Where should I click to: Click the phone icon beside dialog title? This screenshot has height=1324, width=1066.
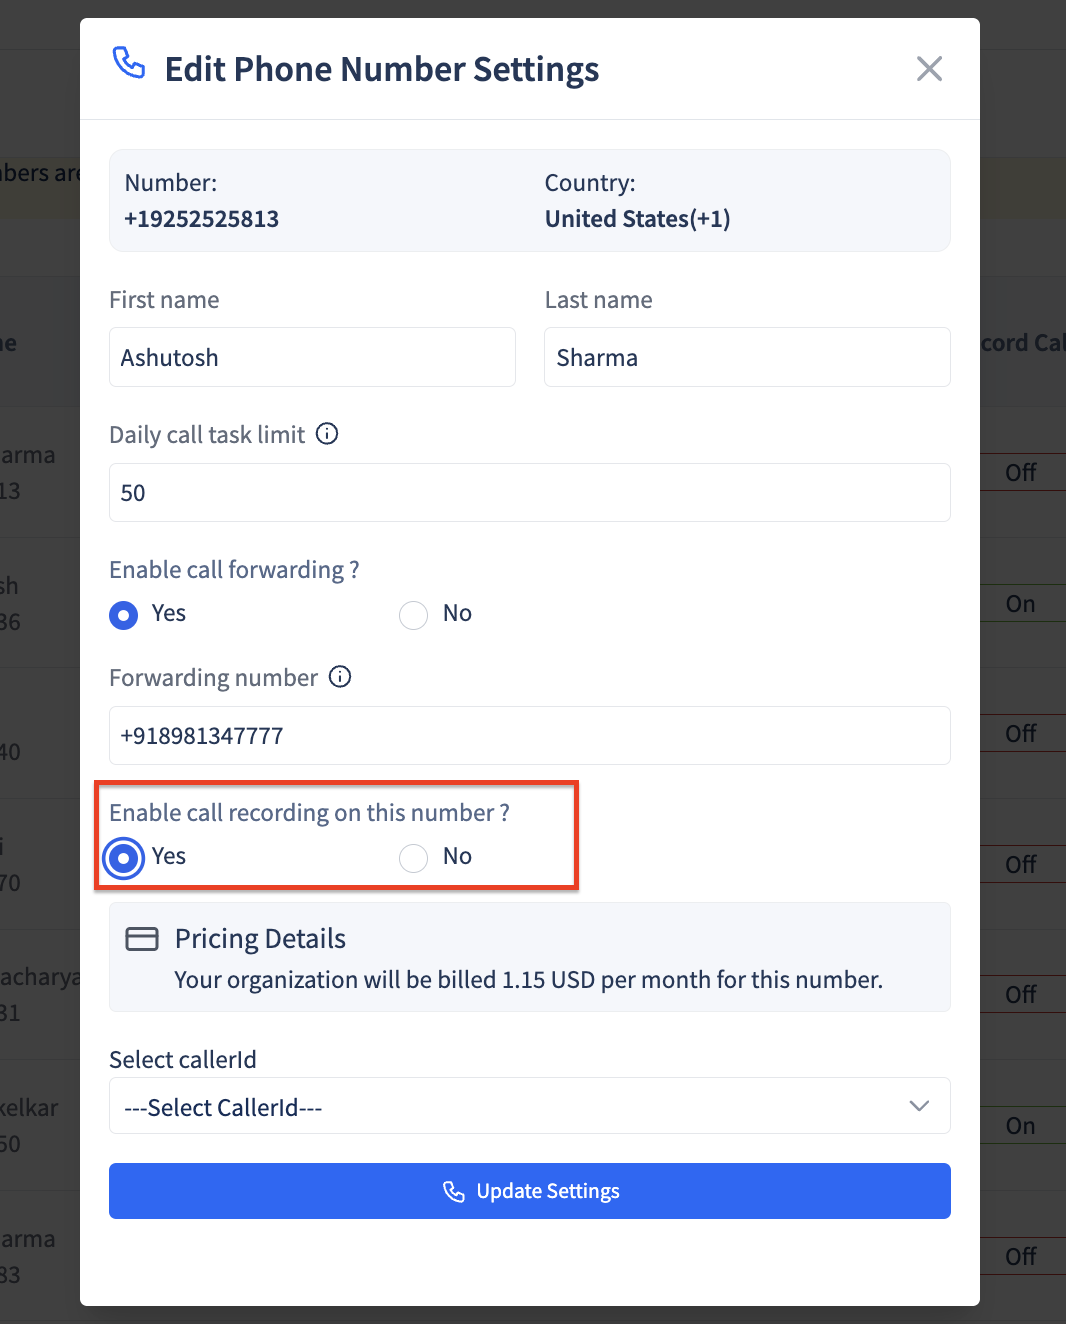point(129,63)
